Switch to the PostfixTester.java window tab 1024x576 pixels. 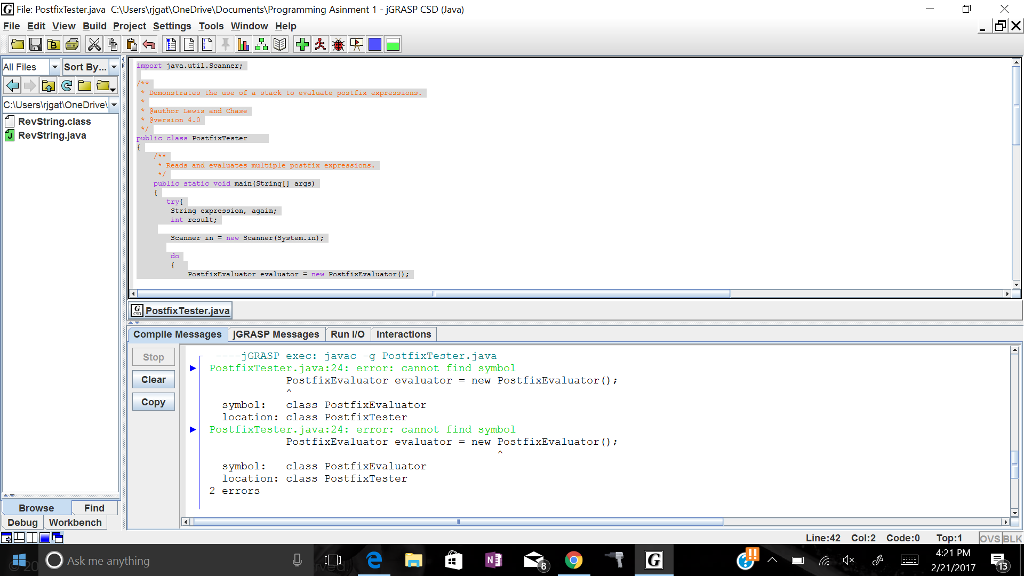coord(180,311)
